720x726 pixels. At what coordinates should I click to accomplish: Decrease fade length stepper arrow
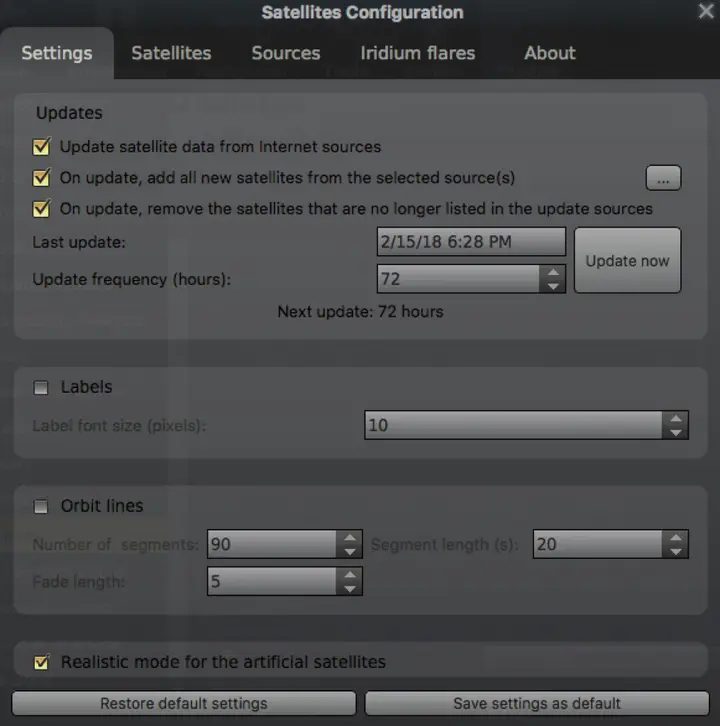[x=350, y=588]
